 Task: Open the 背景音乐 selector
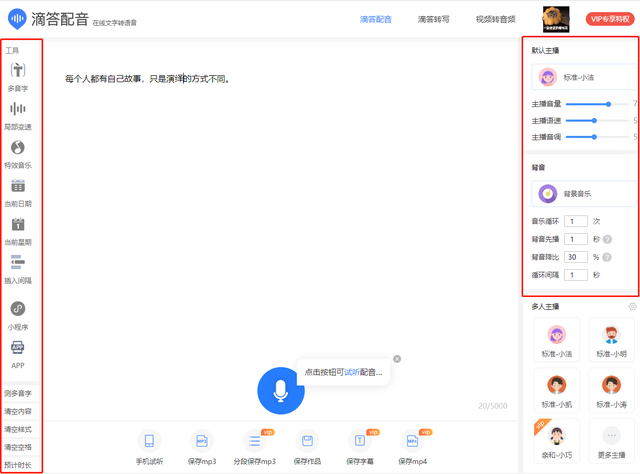point(584,194)
